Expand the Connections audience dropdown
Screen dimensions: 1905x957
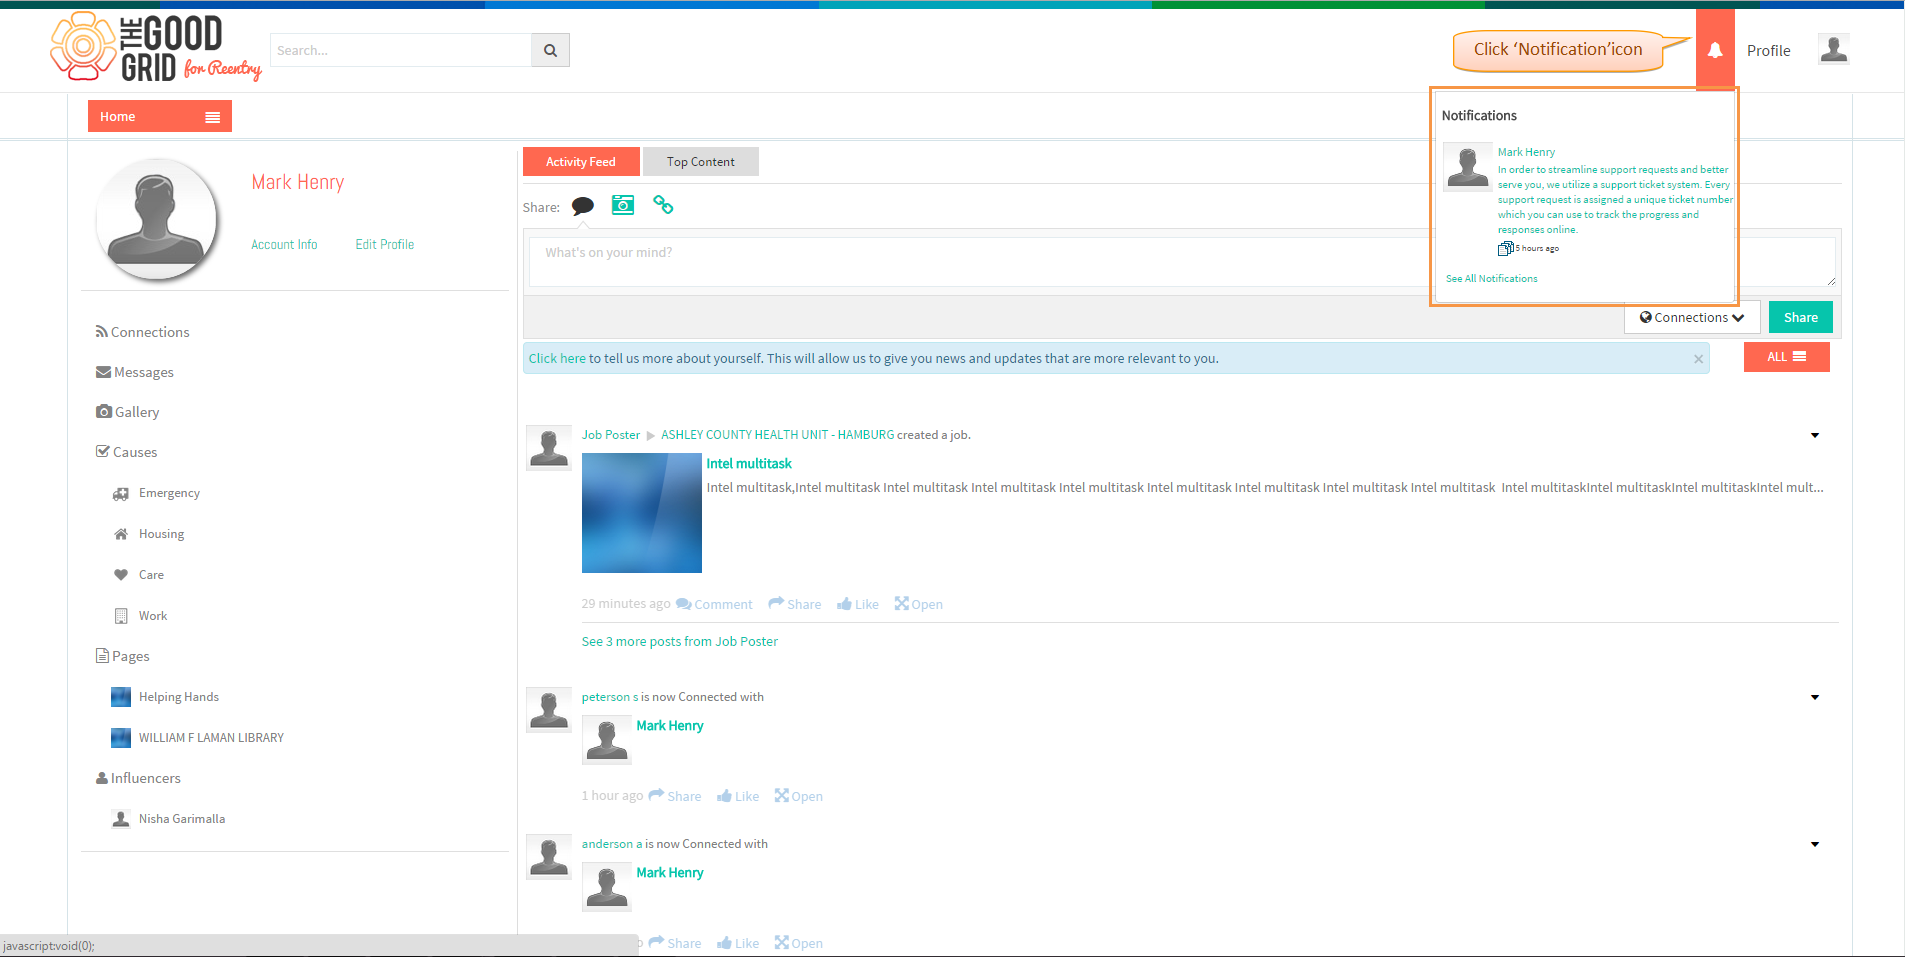coord(1692,318)
